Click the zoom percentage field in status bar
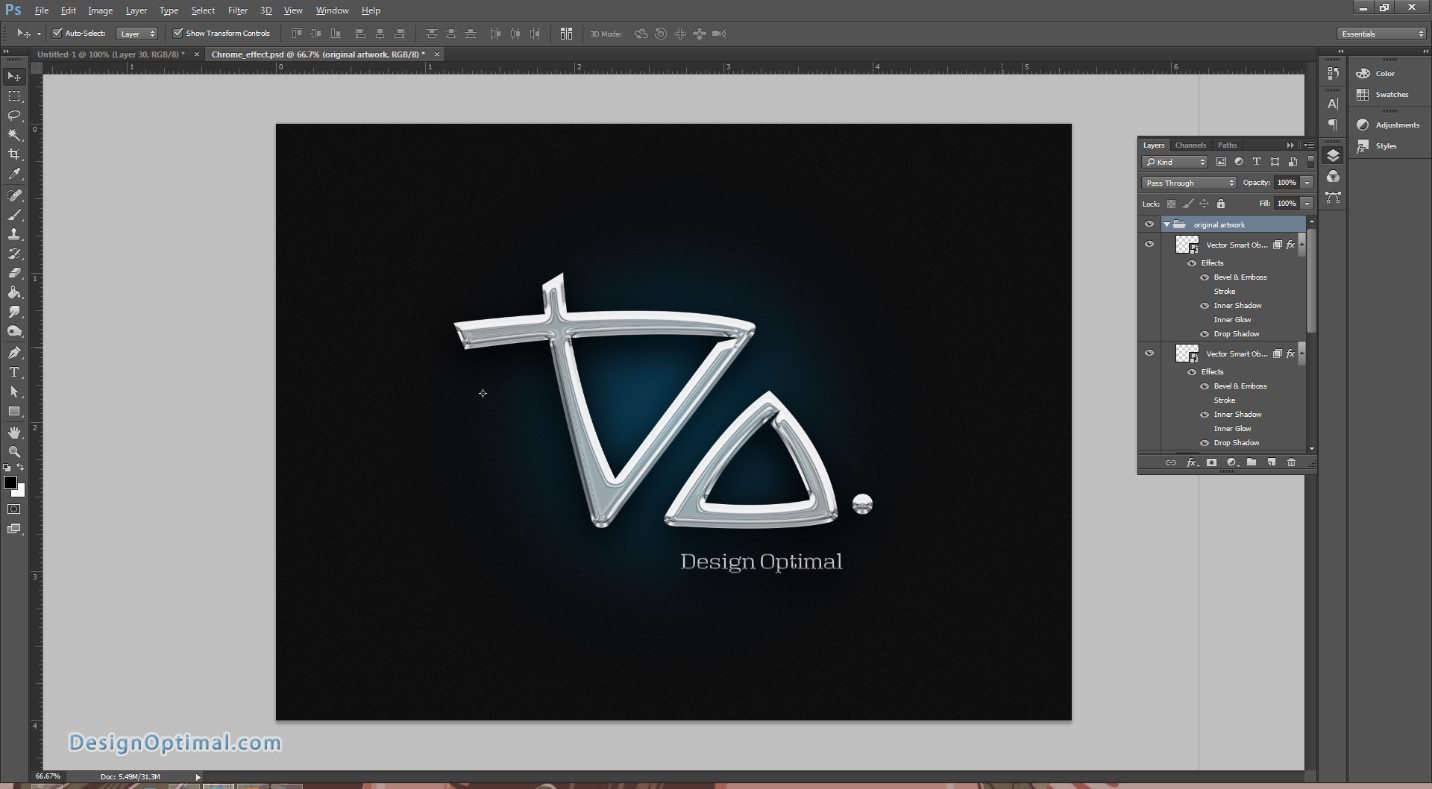This screenshot has height=789, width=1432. point(48,776)
